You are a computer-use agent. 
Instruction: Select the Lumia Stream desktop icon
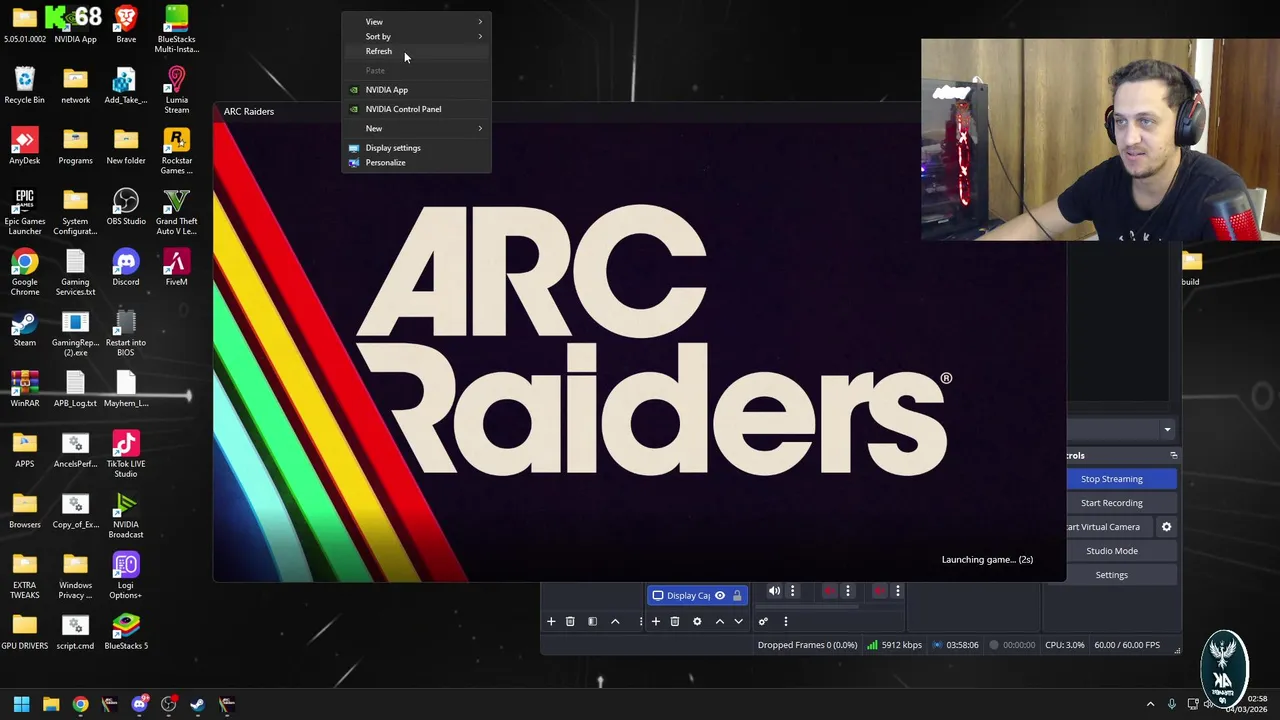176,90
